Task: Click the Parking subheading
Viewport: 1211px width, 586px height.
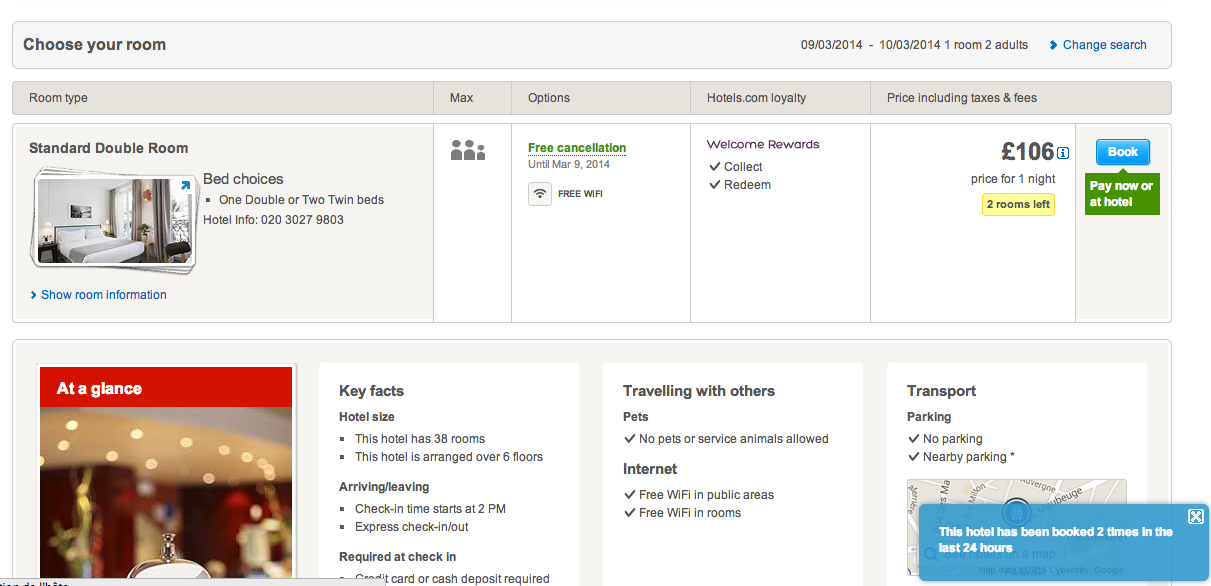Action: point(929,417)
